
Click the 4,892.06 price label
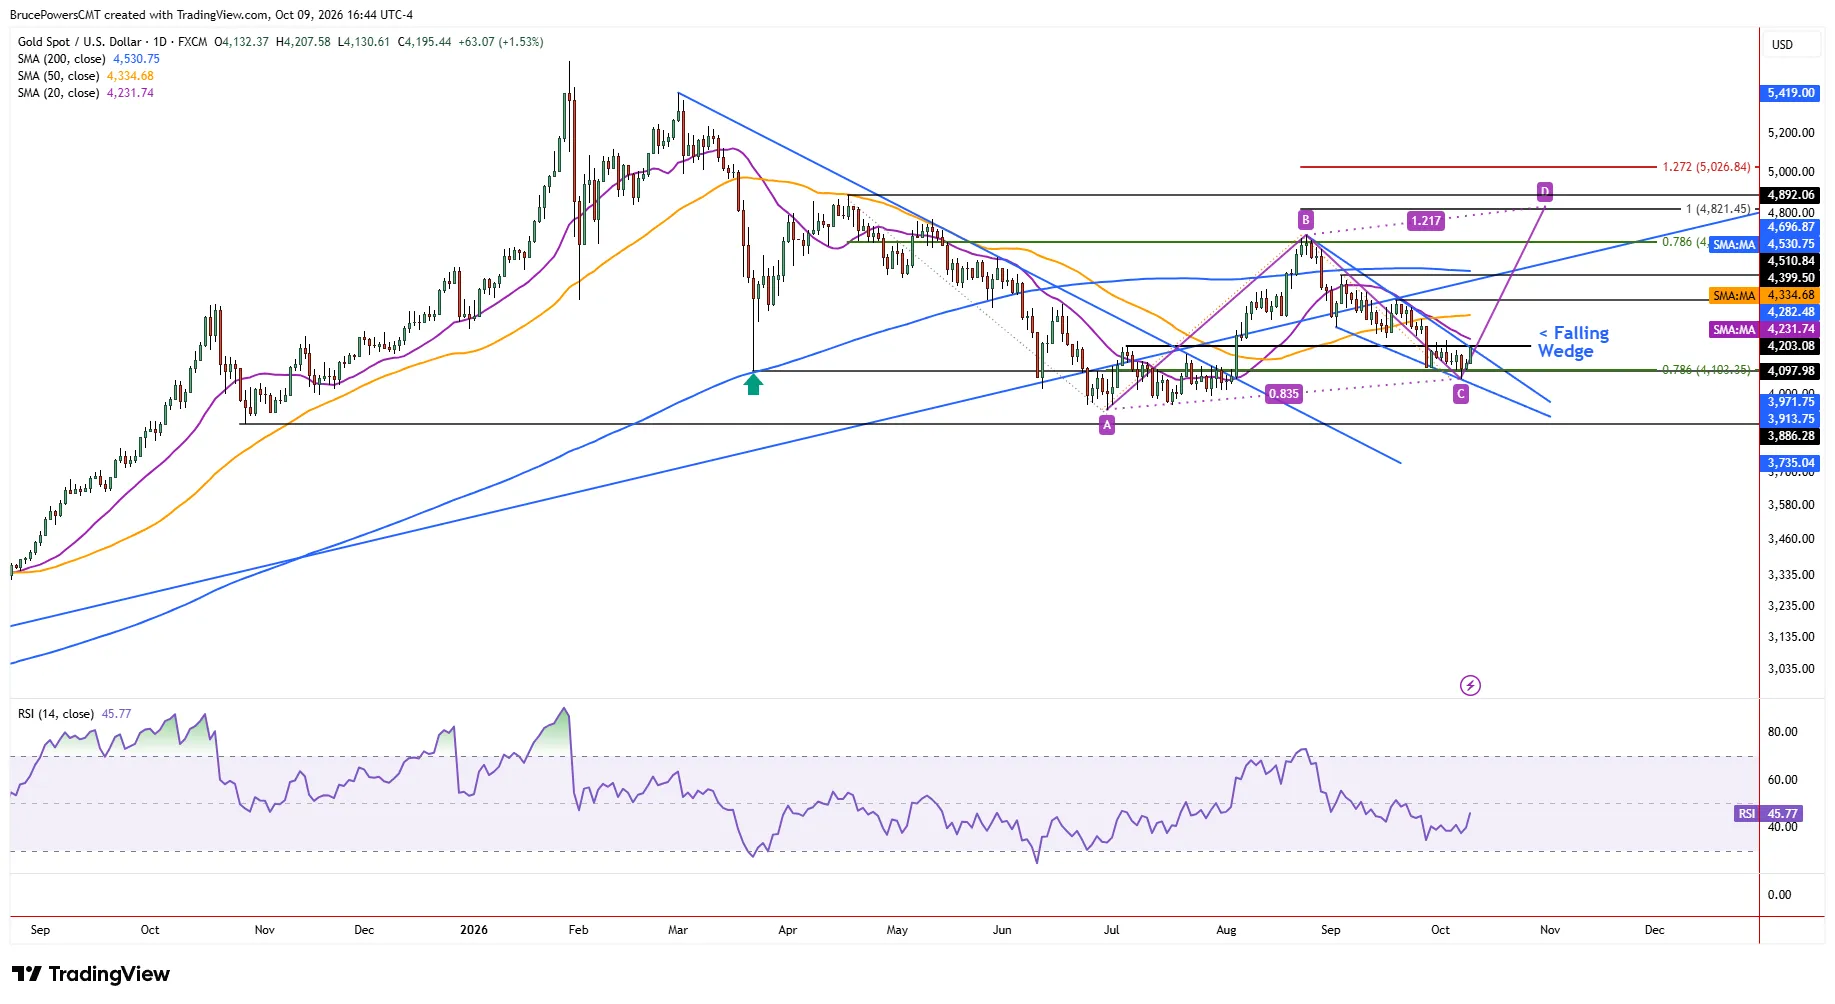tap(1790, 195)
